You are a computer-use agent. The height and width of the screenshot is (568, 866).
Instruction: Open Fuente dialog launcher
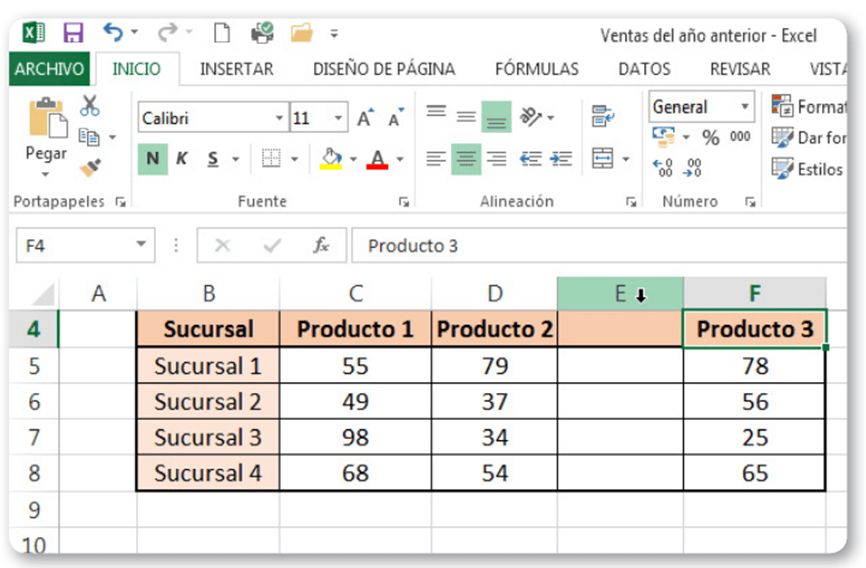[404, 202]
